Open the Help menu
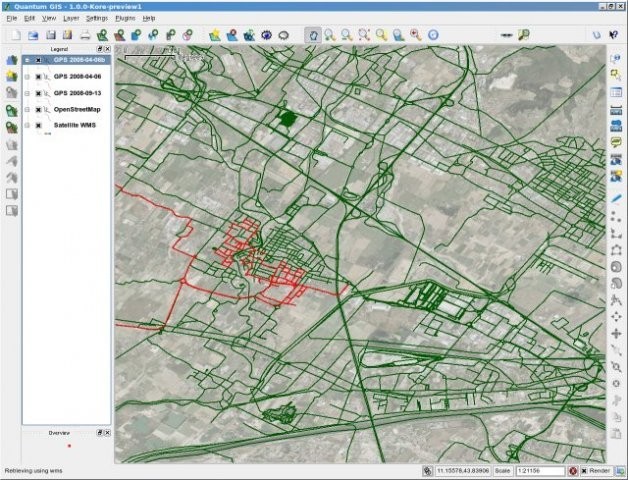Image resolution: width=628 pixels, height=480 pixels. click(149, 18)
